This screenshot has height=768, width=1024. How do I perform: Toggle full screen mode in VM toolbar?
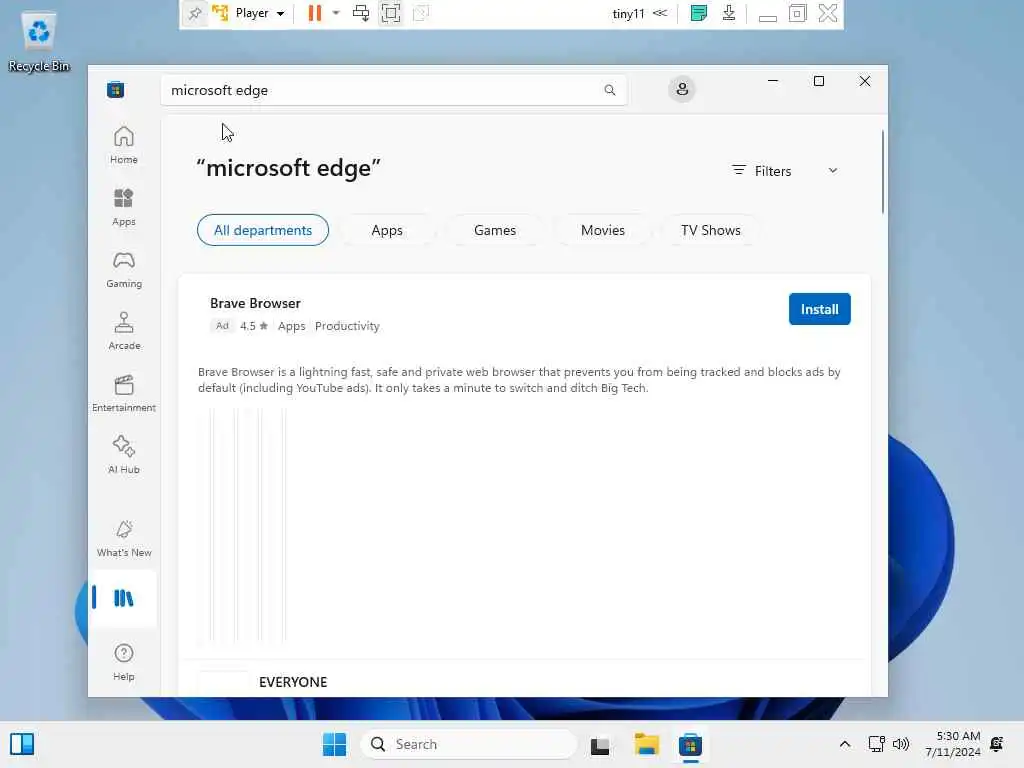click(391, 13)
